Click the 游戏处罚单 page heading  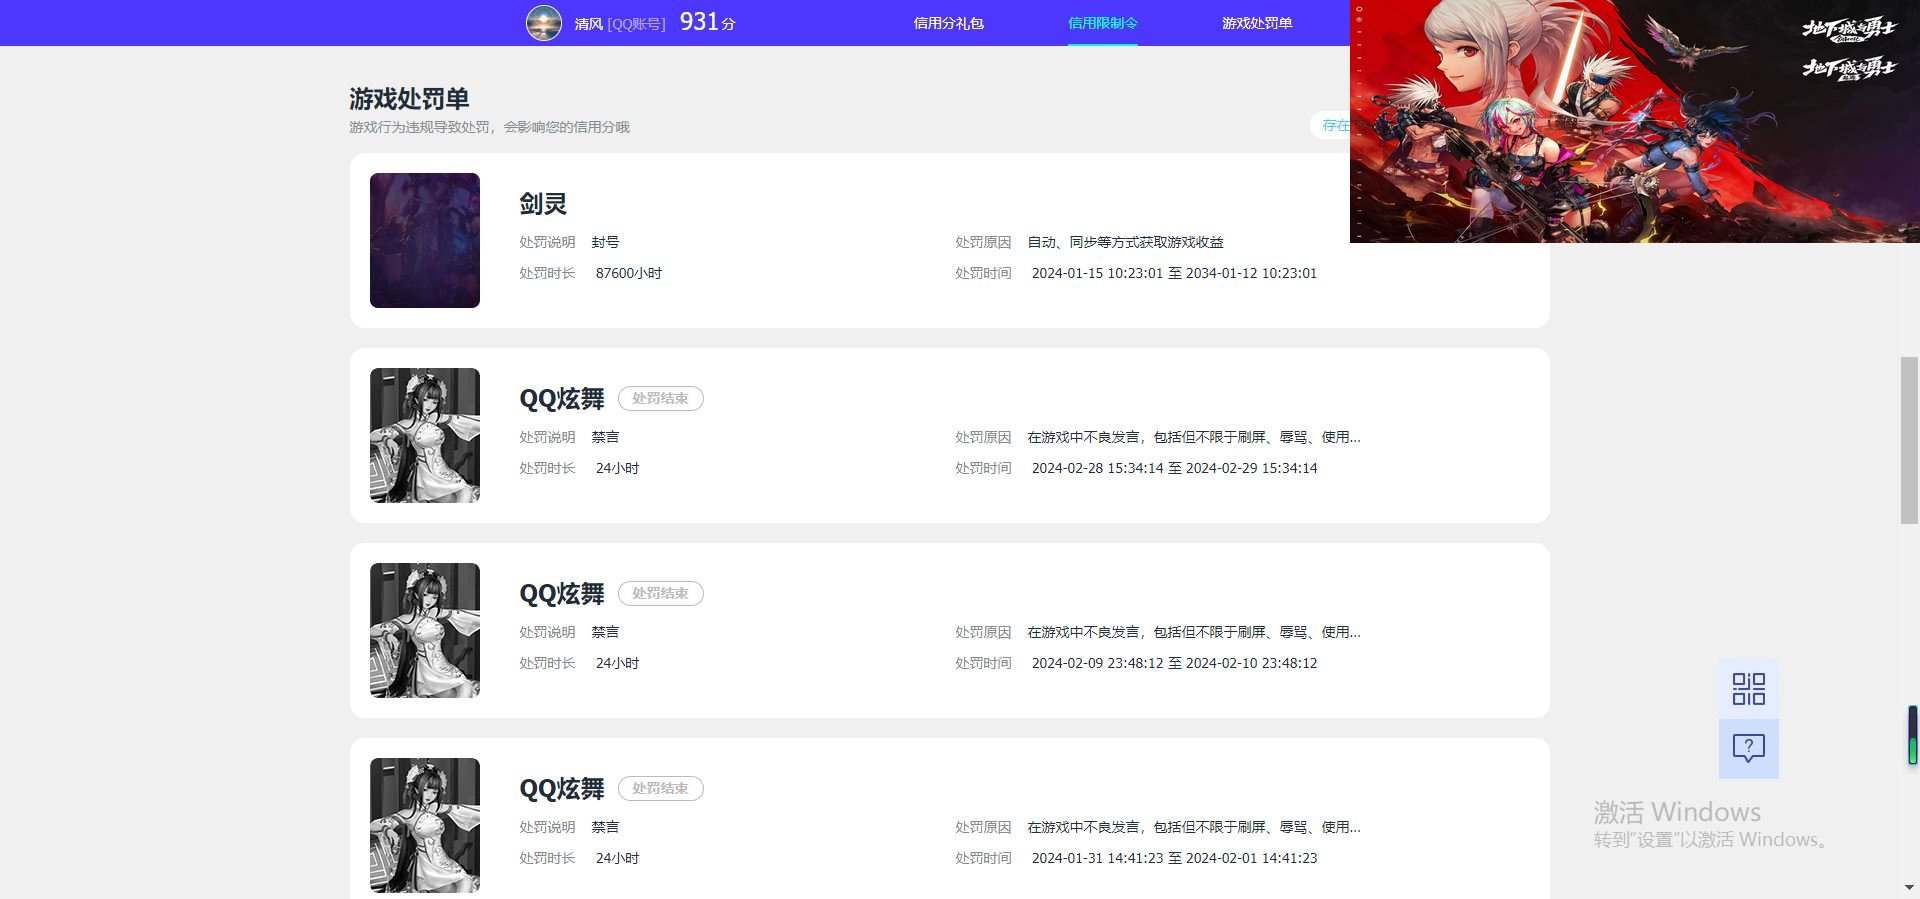pyautogui.click(x=409, y=99)
